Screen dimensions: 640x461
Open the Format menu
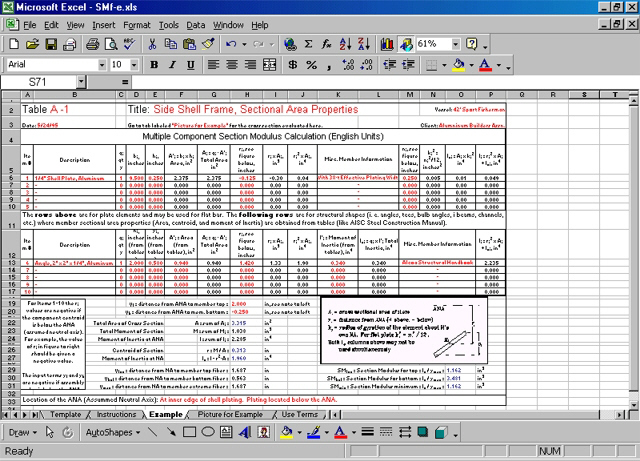click(x=137, y=25)
